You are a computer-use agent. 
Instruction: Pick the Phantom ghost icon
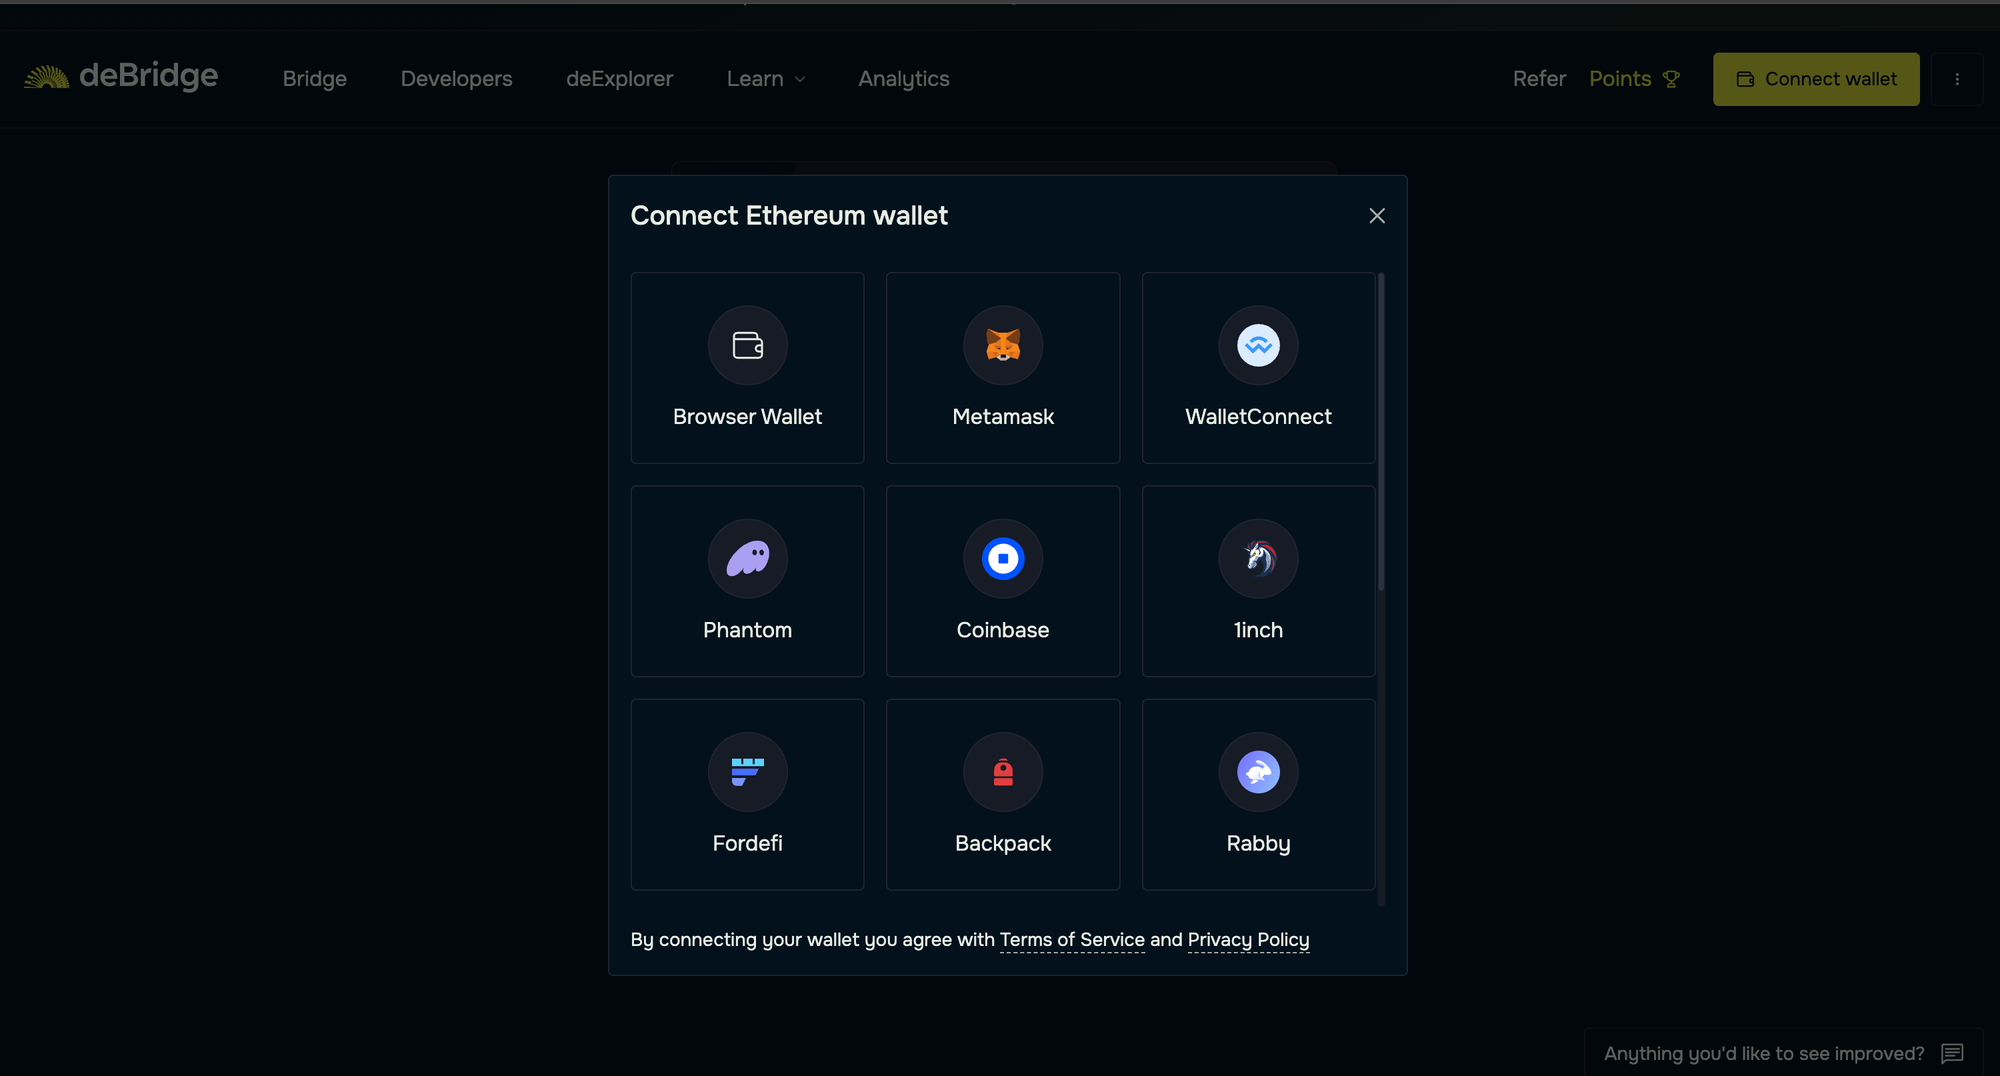pyautogui.click(x=747, y=558)
